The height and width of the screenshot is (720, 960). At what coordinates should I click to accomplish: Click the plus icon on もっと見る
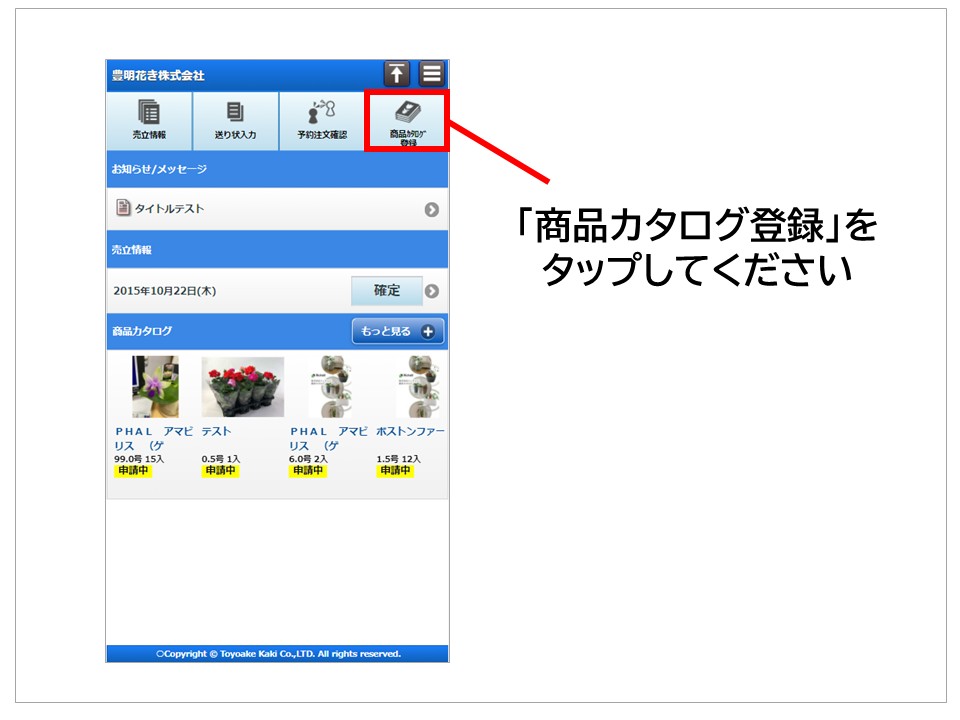coord(428,332)
